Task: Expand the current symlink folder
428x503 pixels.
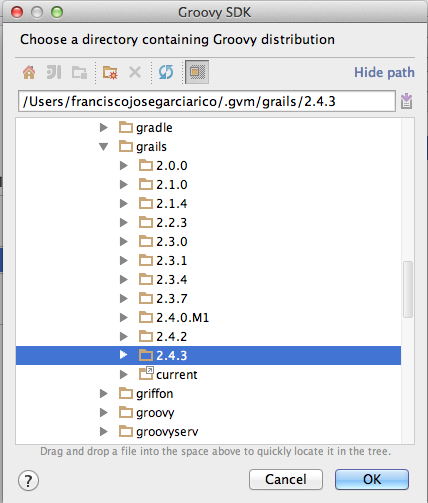Action: click(124, 374)
